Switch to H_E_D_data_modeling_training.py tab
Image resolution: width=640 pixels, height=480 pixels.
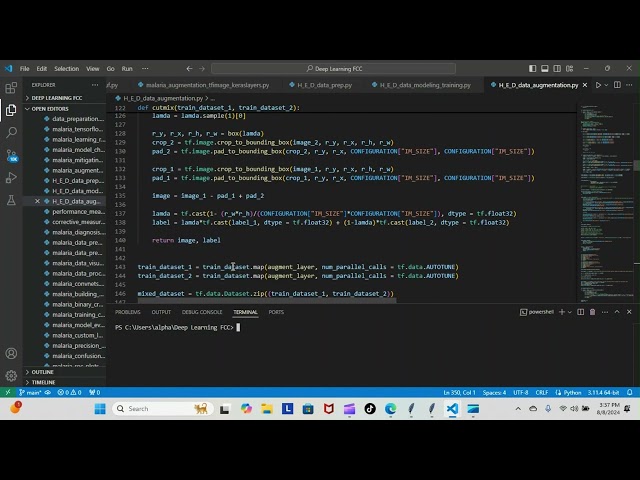(x=421, y=85)
